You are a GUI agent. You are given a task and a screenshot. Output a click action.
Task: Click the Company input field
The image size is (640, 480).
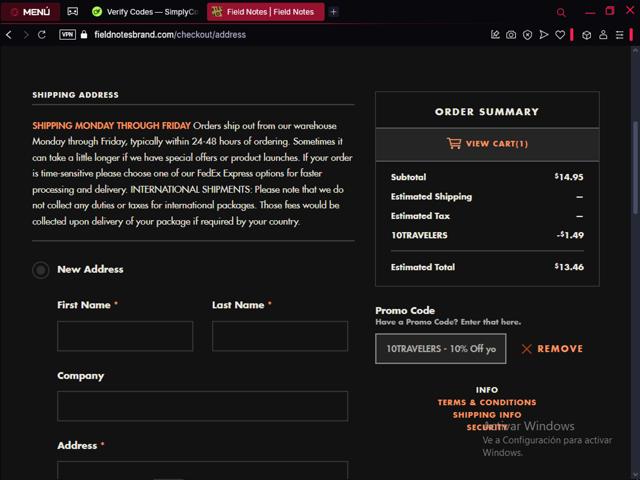coord(202,406)
